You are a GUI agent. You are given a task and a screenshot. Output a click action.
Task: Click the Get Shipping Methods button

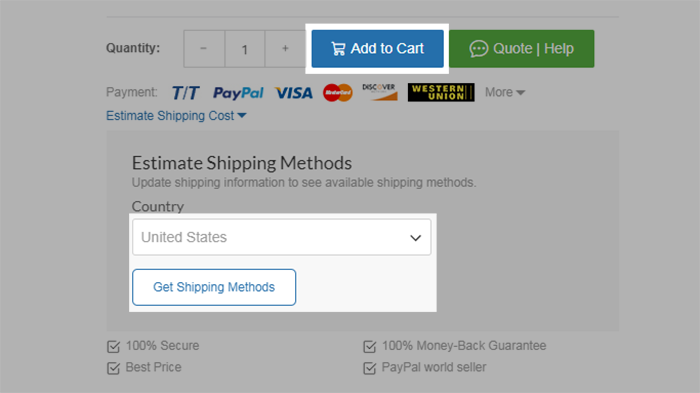pyautogui.click(x=214, y=287)
